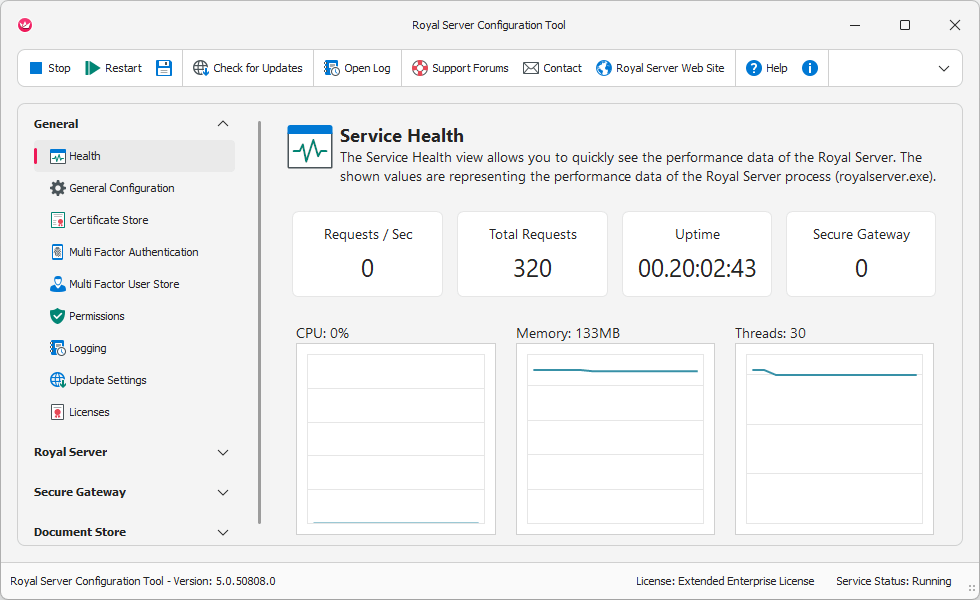Click the Uptime card
The height and width of the screenshot is (600, 980).
pos(697,254)
